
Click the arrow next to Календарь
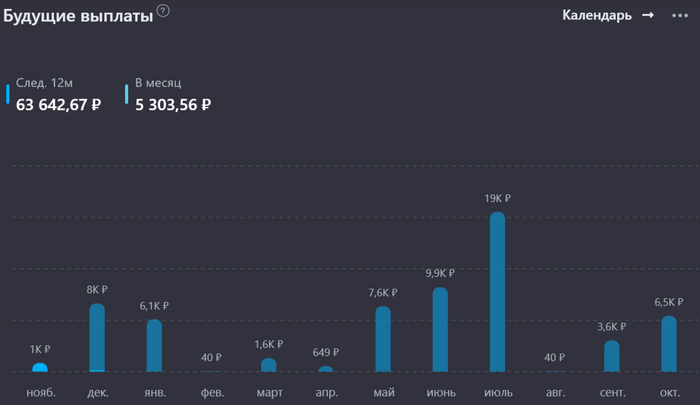pos(647,15)
